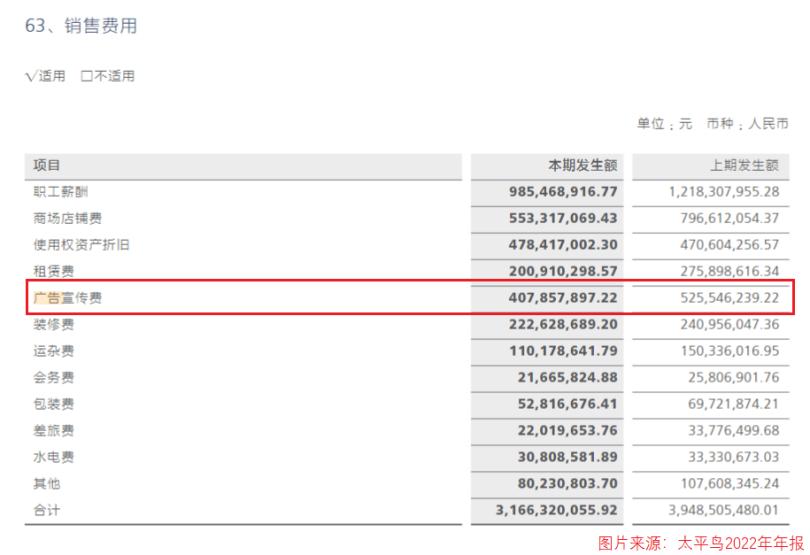Click the 适用 checked checkbox
This screenshot has width=810, height=555.
point(32,76)
